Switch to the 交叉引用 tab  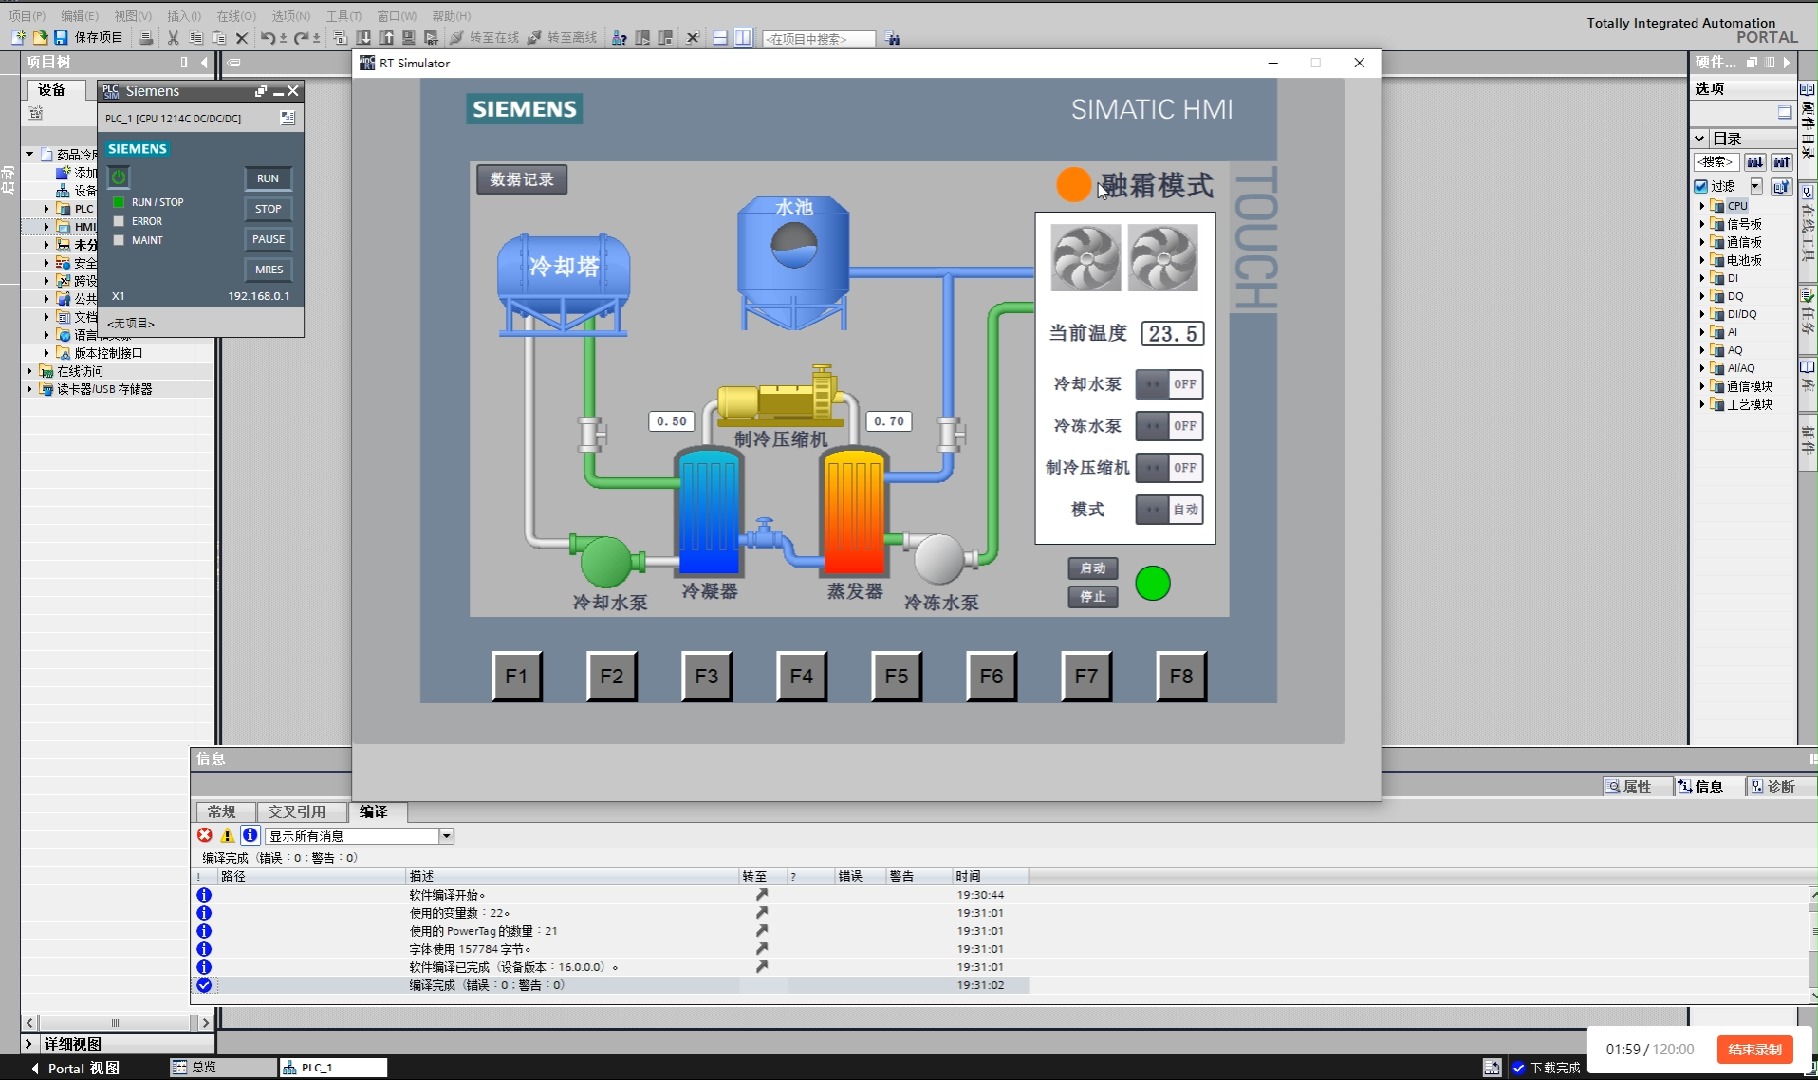click(297, 812)
